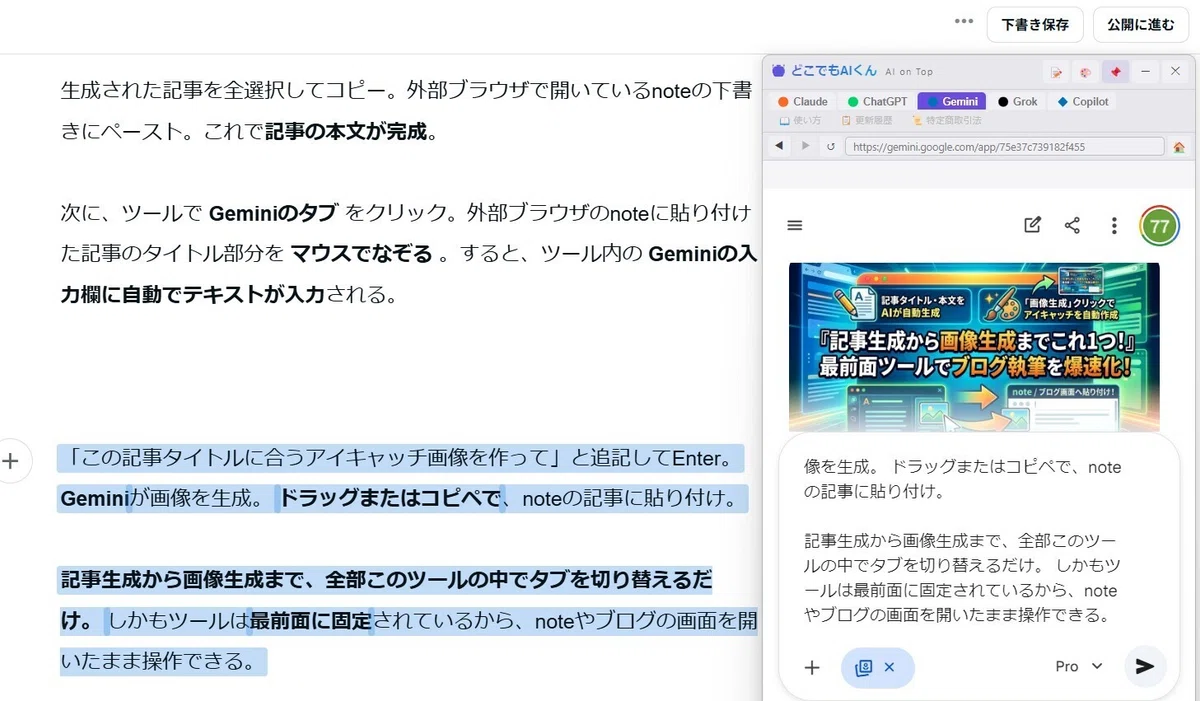Viewport: 1200px width, 701px height.
Task: Open the Gemini hamburger main menu
Action: (x=795, y=226)
